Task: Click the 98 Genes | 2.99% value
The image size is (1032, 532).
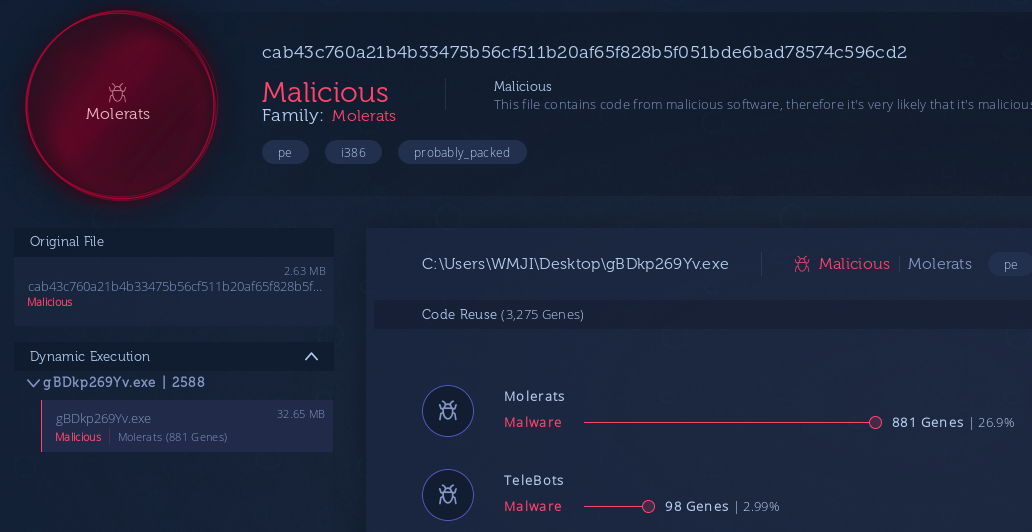Action: pyautogui.click(x=722, y=506)
